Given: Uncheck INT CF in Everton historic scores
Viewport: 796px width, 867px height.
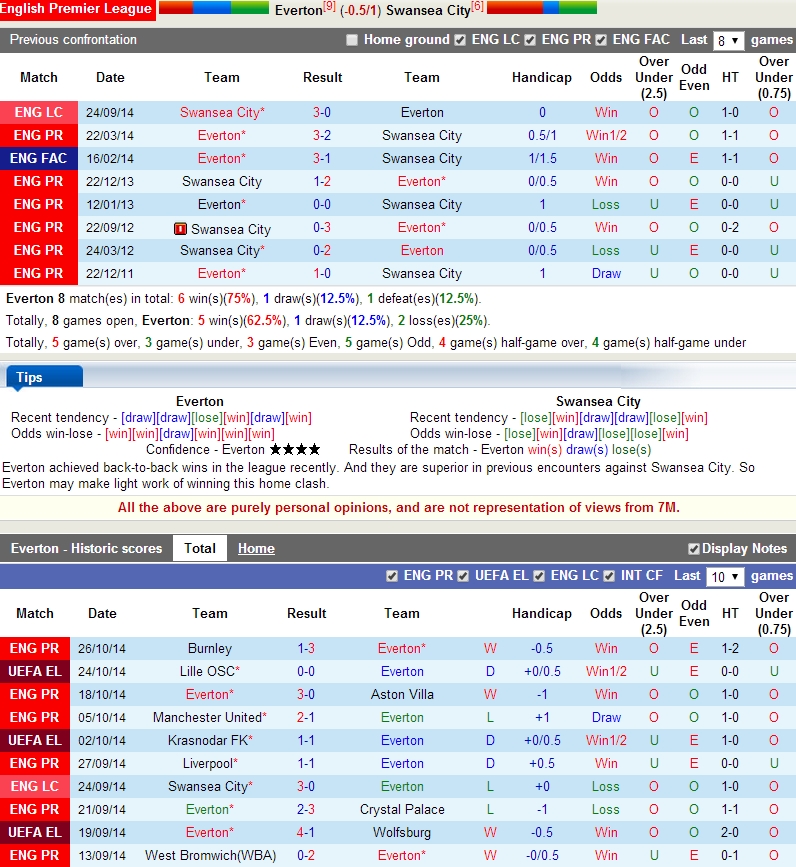Looking at the screenshot, I should pos(609,576).
